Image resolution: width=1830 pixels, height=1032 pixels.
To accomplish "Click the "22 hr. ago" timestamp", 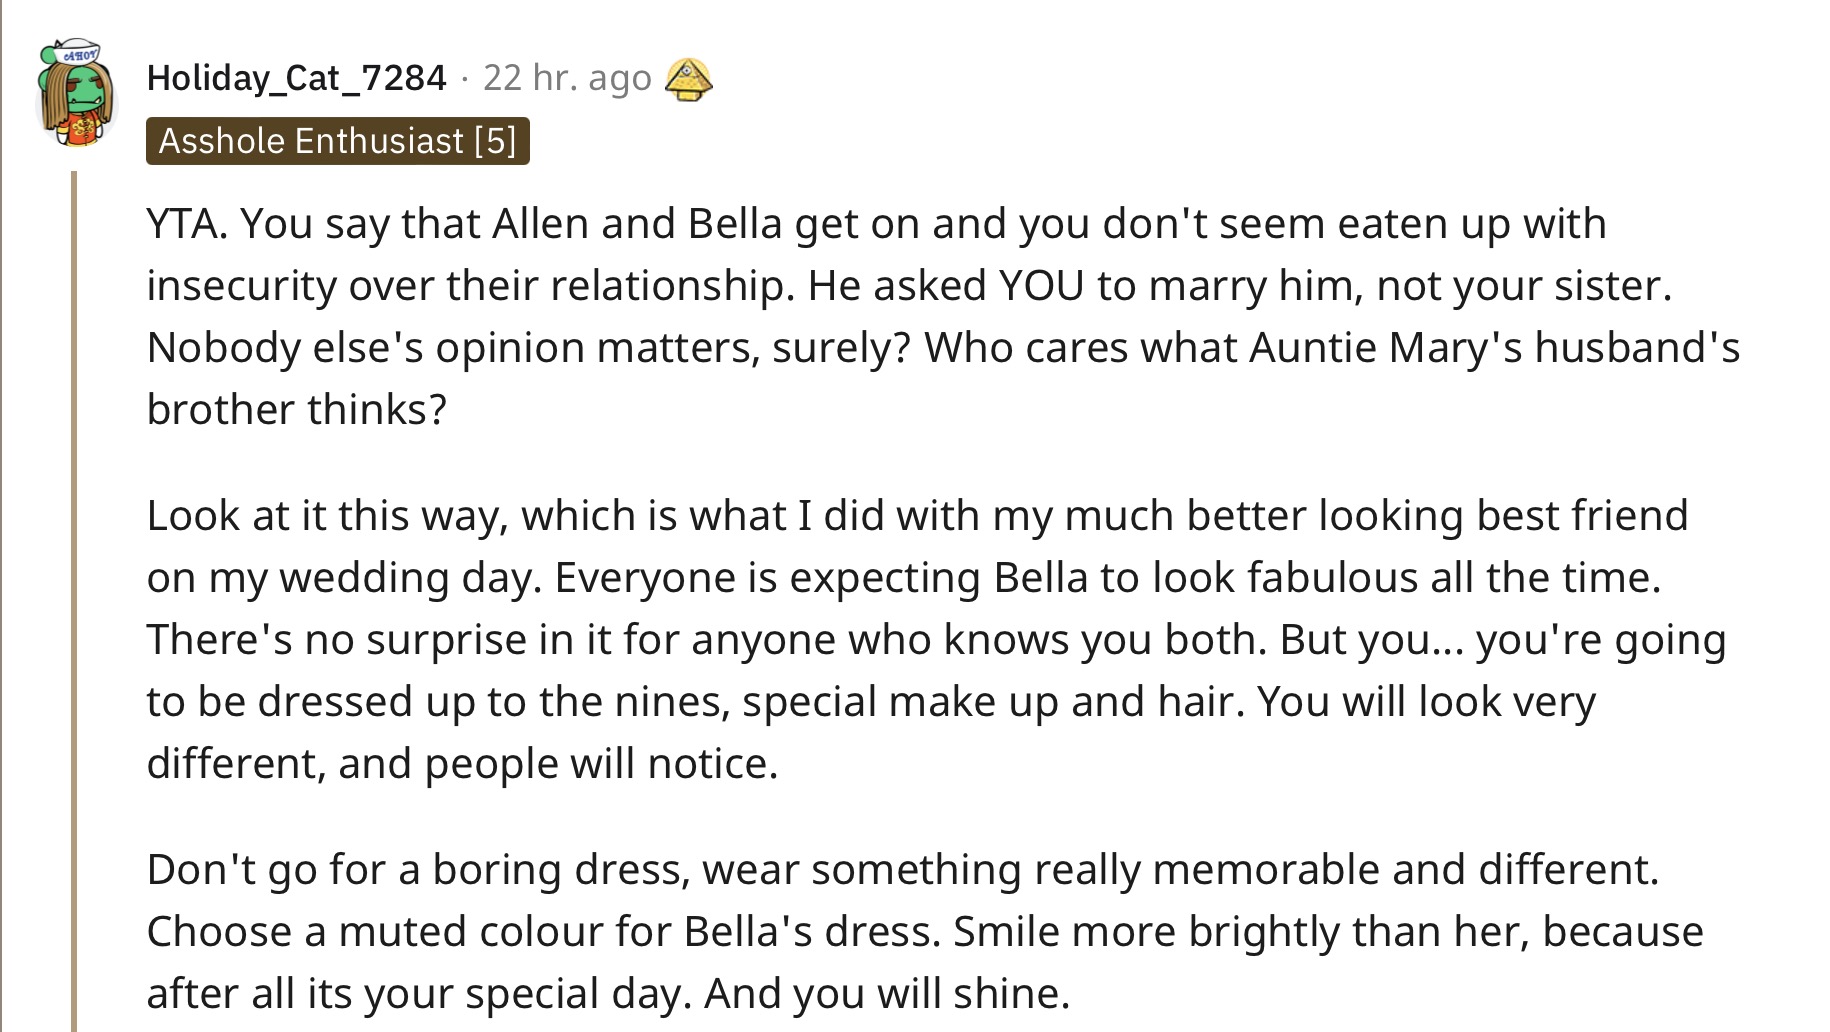I will (x=567, y=78).
